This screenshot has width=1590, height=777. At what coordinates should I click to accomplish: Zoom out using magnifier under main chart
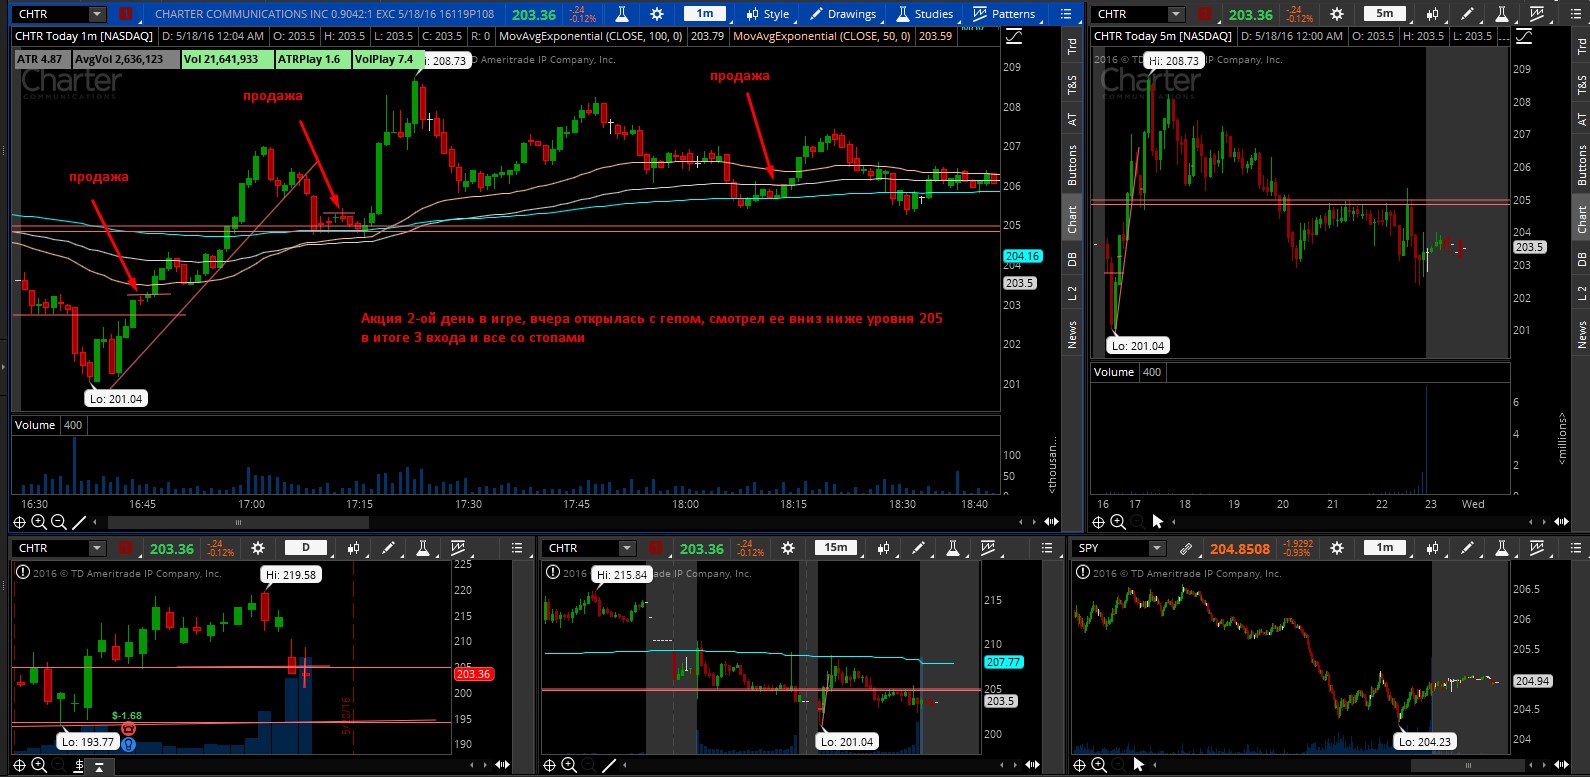59,522
